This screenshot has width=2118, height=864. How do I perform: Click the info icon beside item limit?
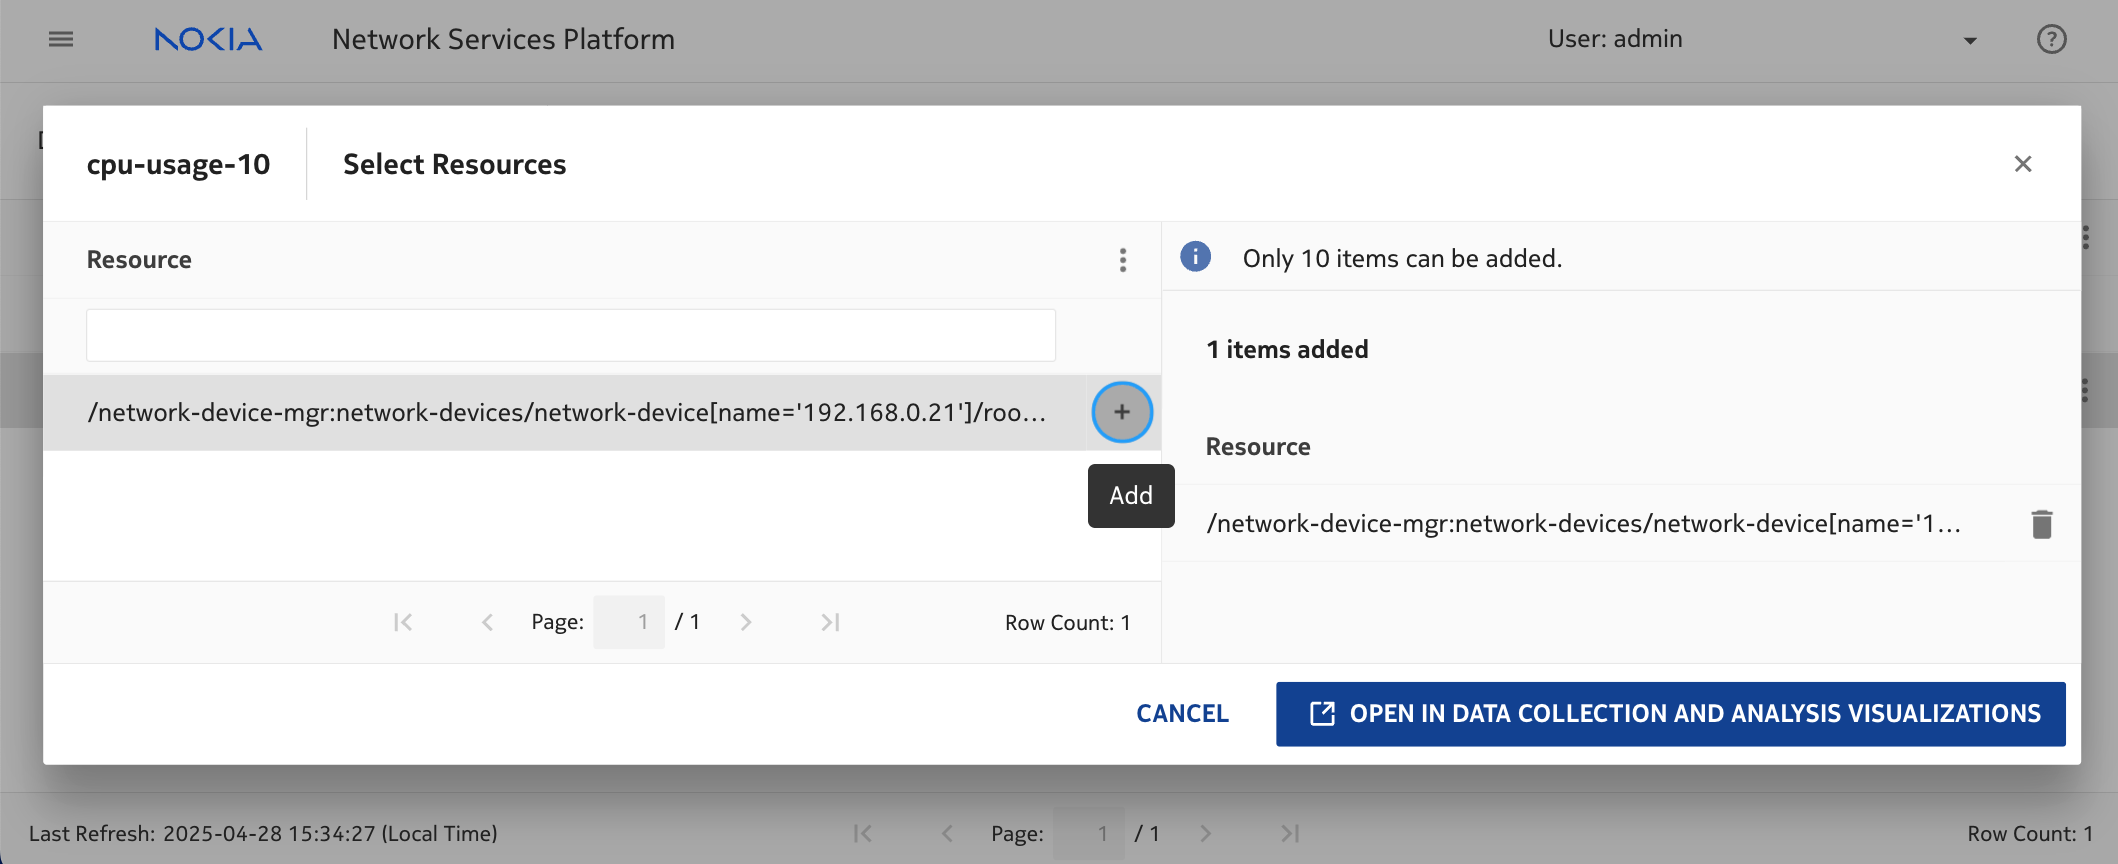point(1195,257)
